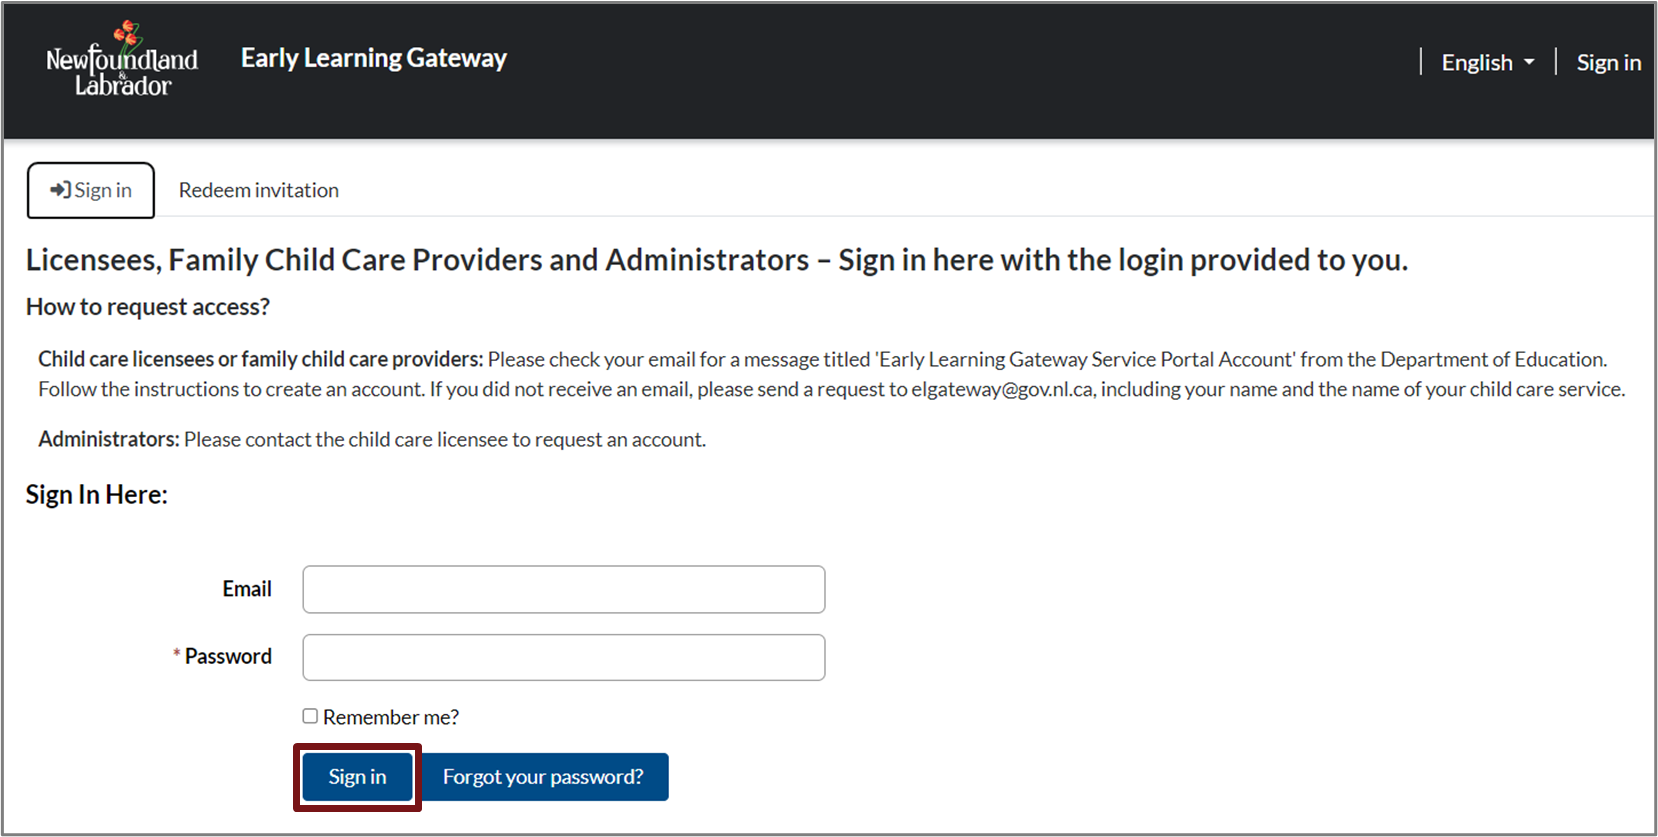Enable the Remember me checkbox

click(310, 716)
